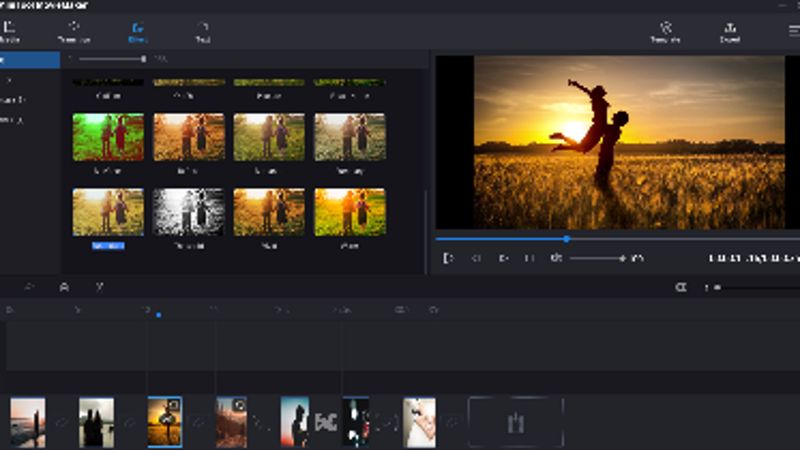The height and width of the screenshot is (450, 800).
Task: Click the timeline zoom icon
Action: (x=681, y=287)
